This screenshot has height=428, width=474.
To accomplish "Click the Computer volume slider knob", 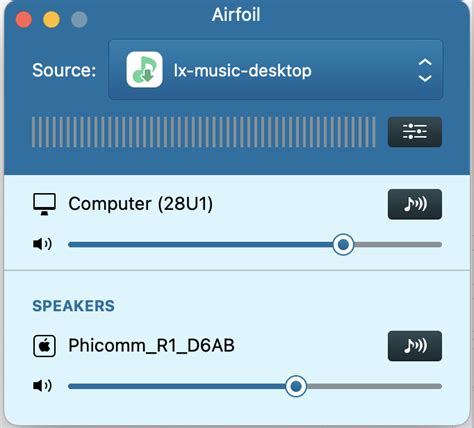I will (343, 245).
